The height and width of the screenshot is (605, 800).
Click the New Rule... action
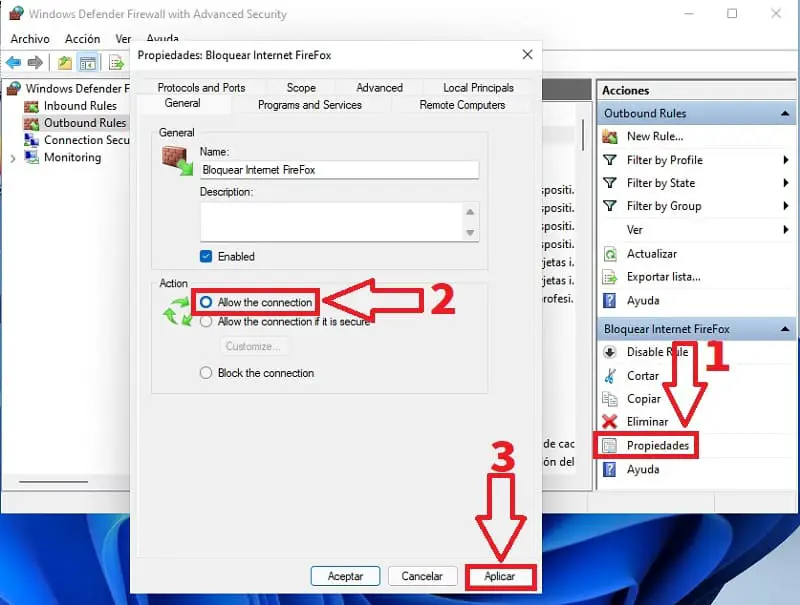click(x=655, y=136)
